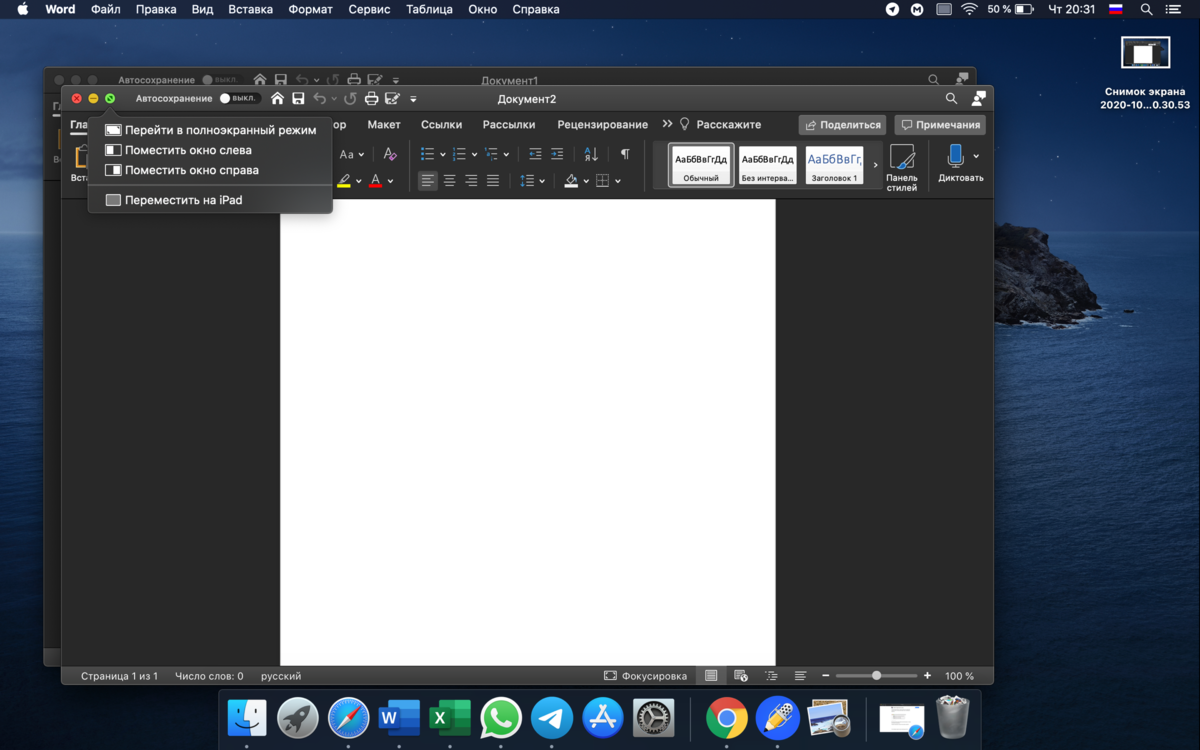Decrease paragraph indent
This screenshot has width=1200, height=750.
pos(535,154)
